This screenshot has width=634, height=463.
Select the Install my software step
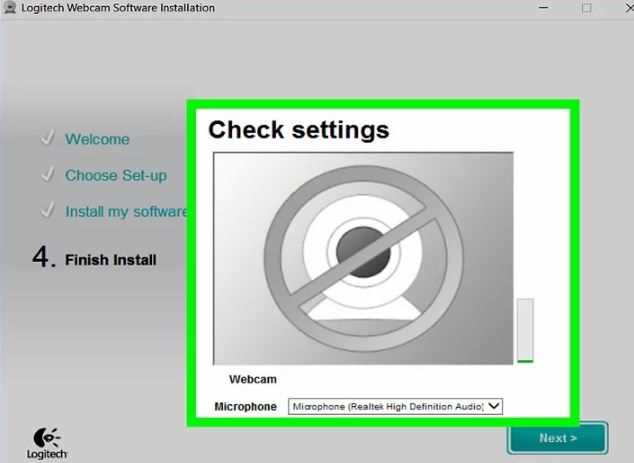(126, 211)
